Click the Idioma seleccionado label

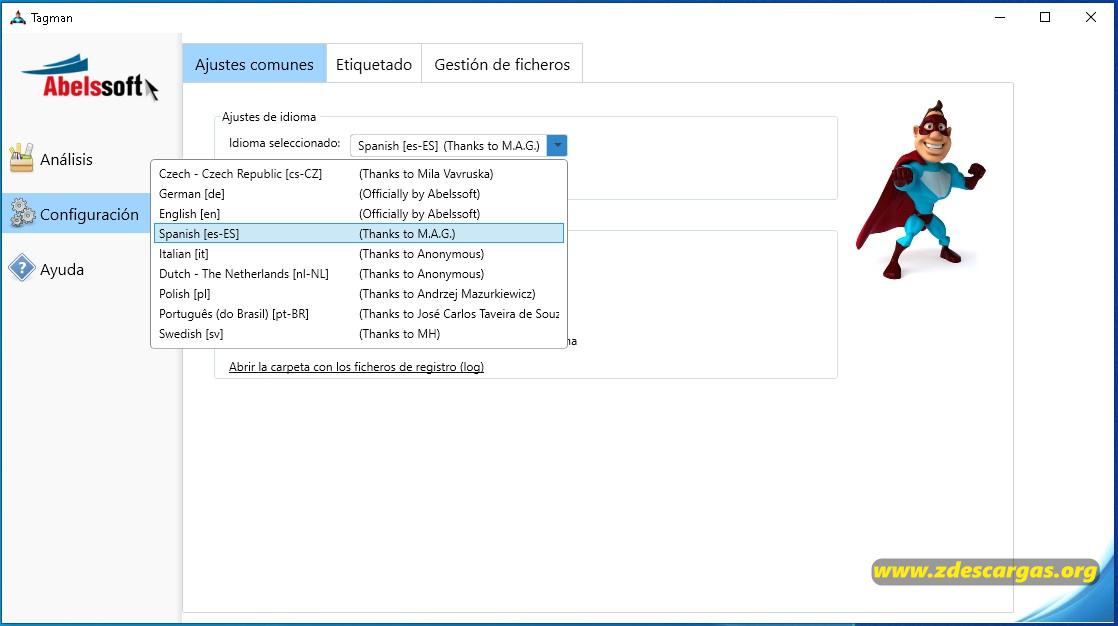click(284, 143)
